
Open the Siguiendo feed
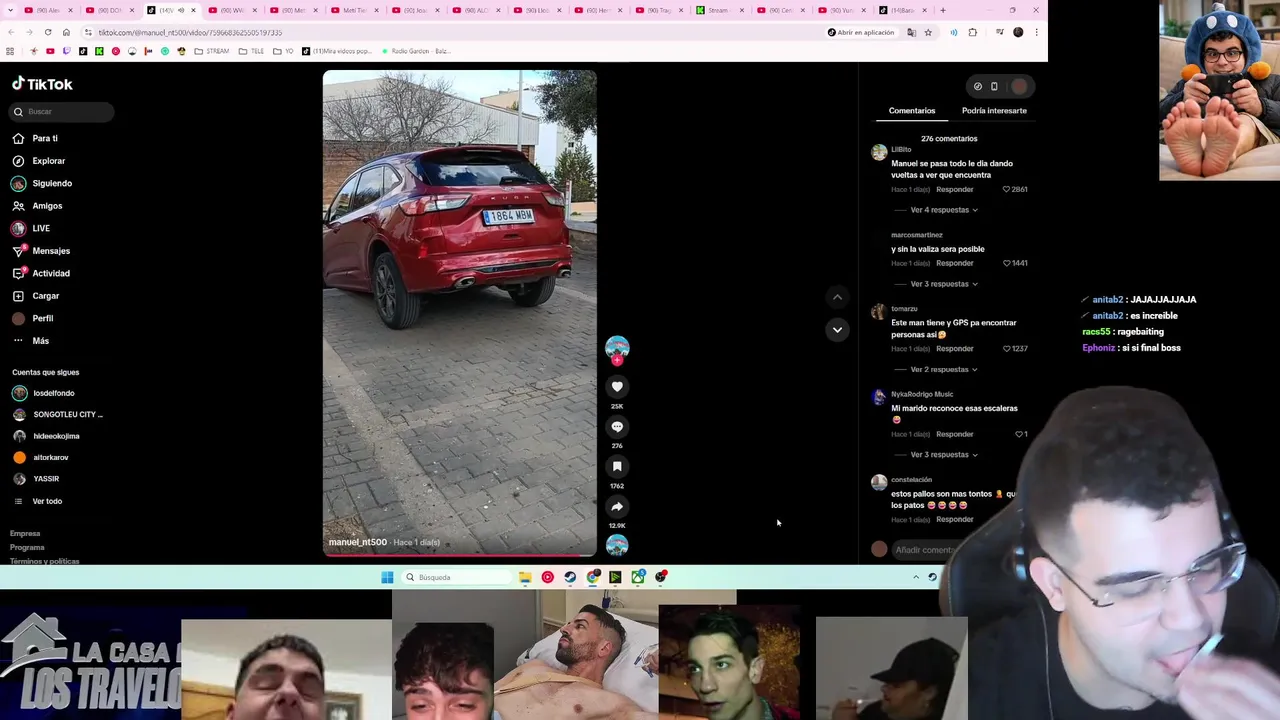[x=52, y=183]
